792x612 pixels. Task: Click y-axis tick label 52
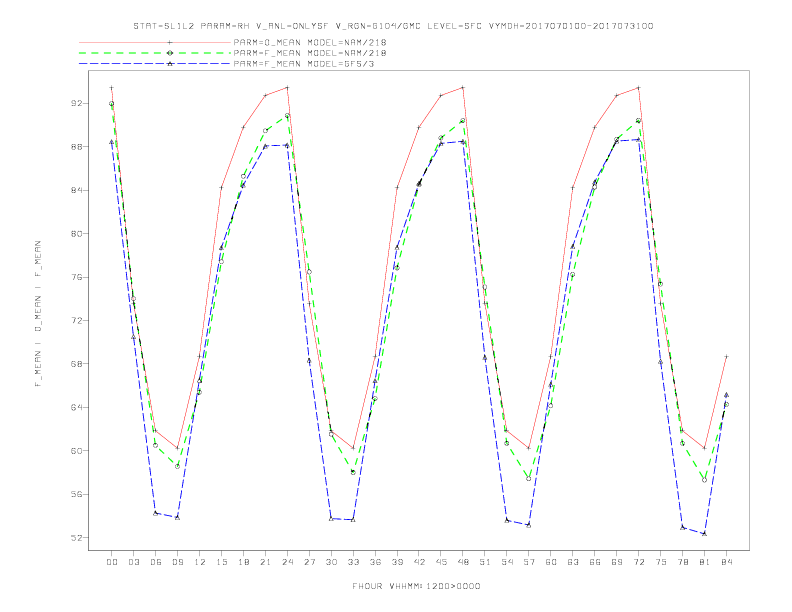[x=76, y=538]
